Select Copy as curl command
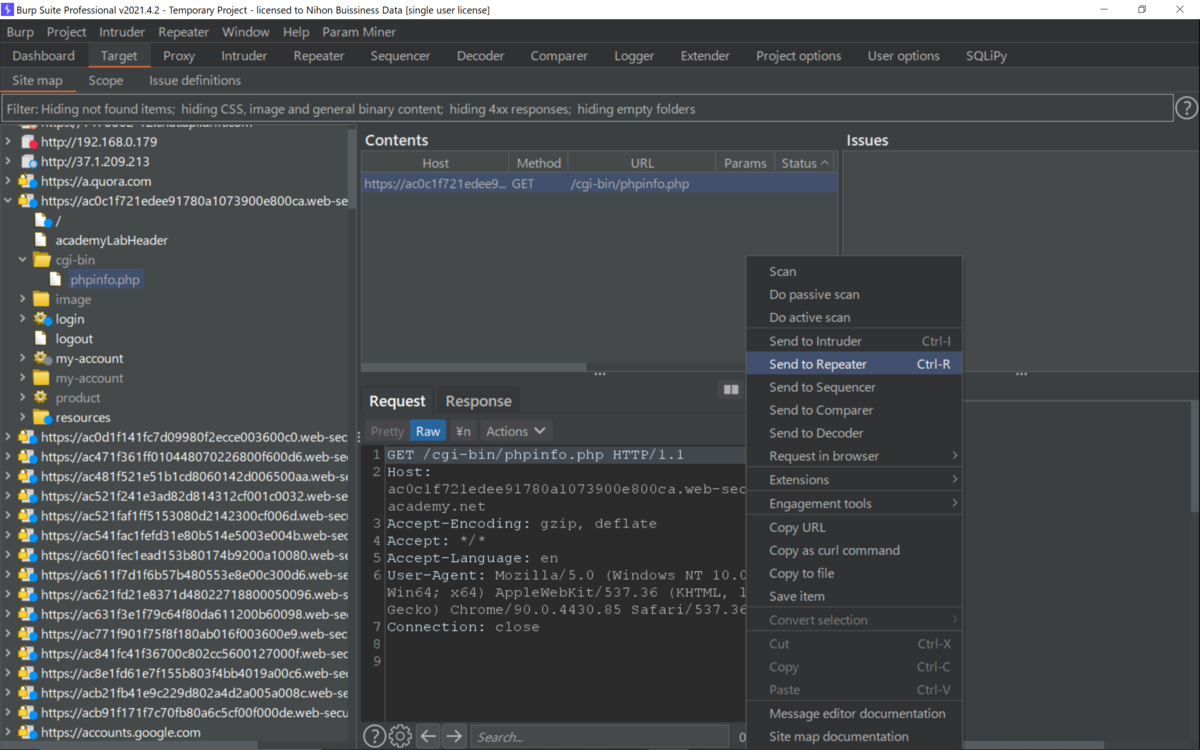This screenshot has width=1200, height=750. pos(854,550)
